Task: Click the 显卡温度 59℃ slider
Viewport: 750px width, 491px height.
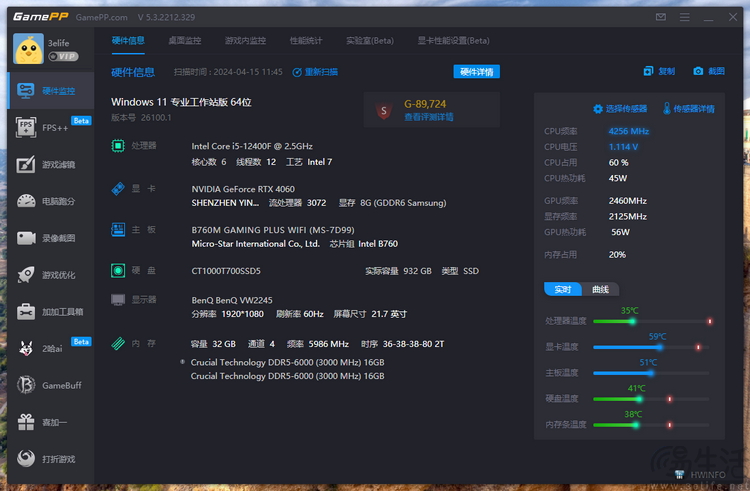Action: pos(652,347)
